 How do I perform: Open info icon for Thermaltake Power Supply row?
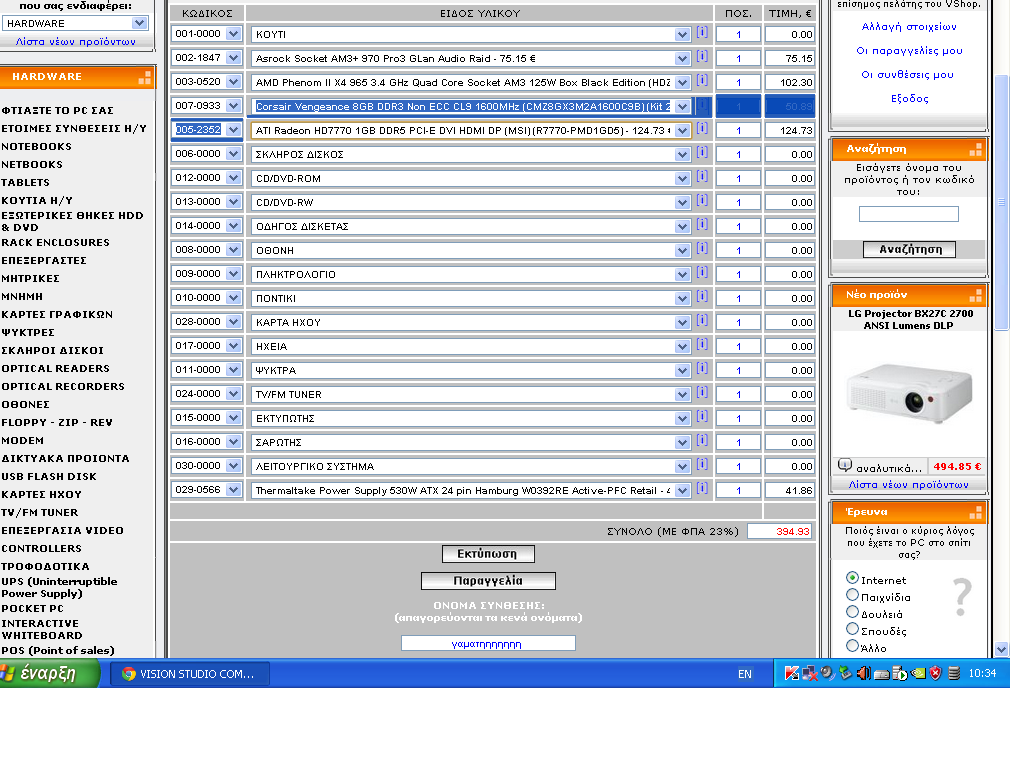[x=702, y=488]
